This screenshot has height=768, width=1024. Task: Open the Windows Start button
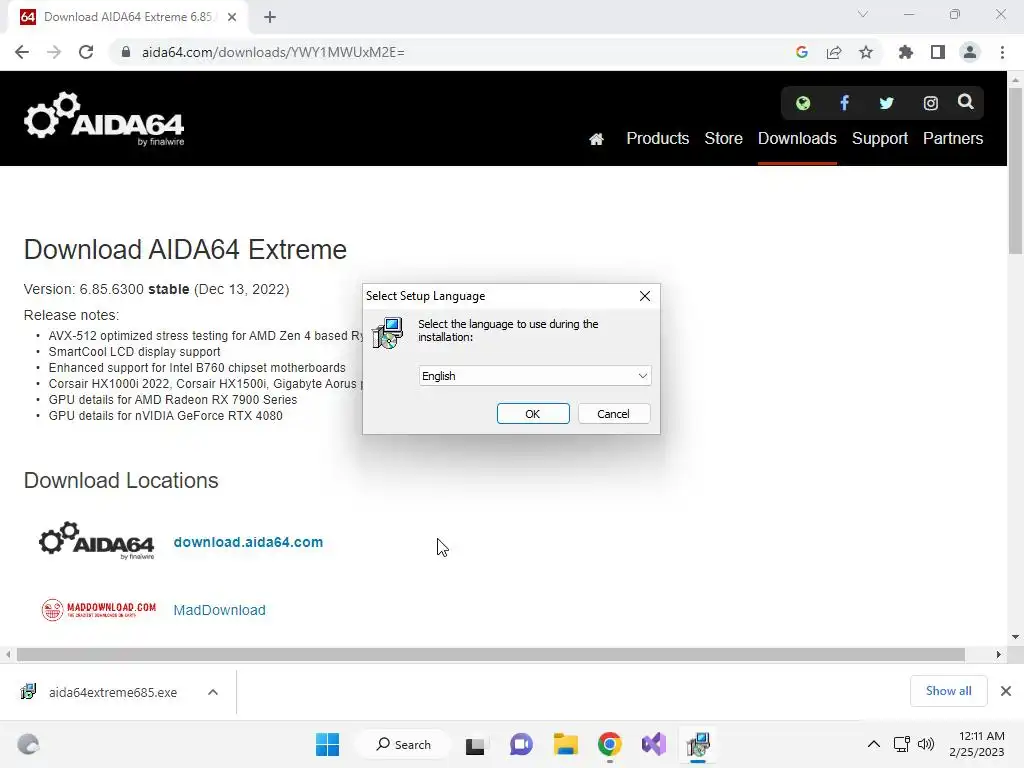(x=327, y=744)
